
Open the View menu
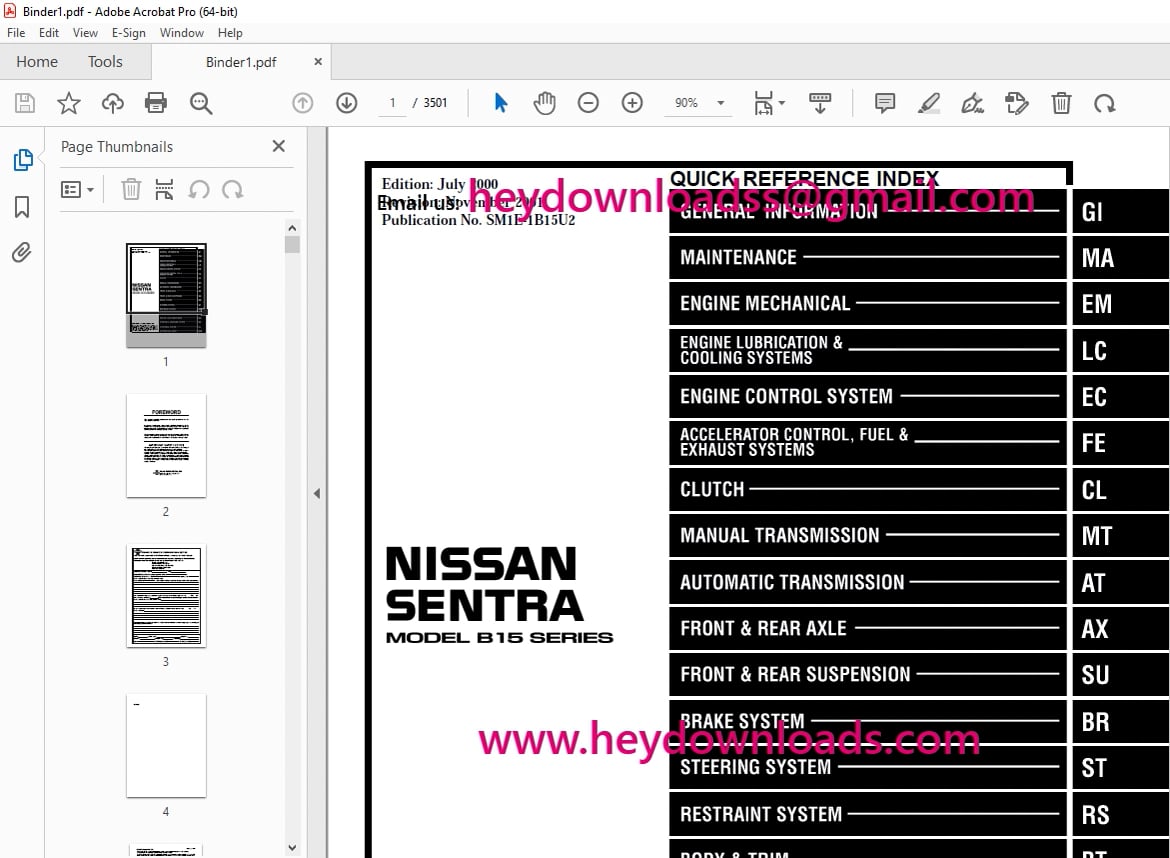point(85,33)
